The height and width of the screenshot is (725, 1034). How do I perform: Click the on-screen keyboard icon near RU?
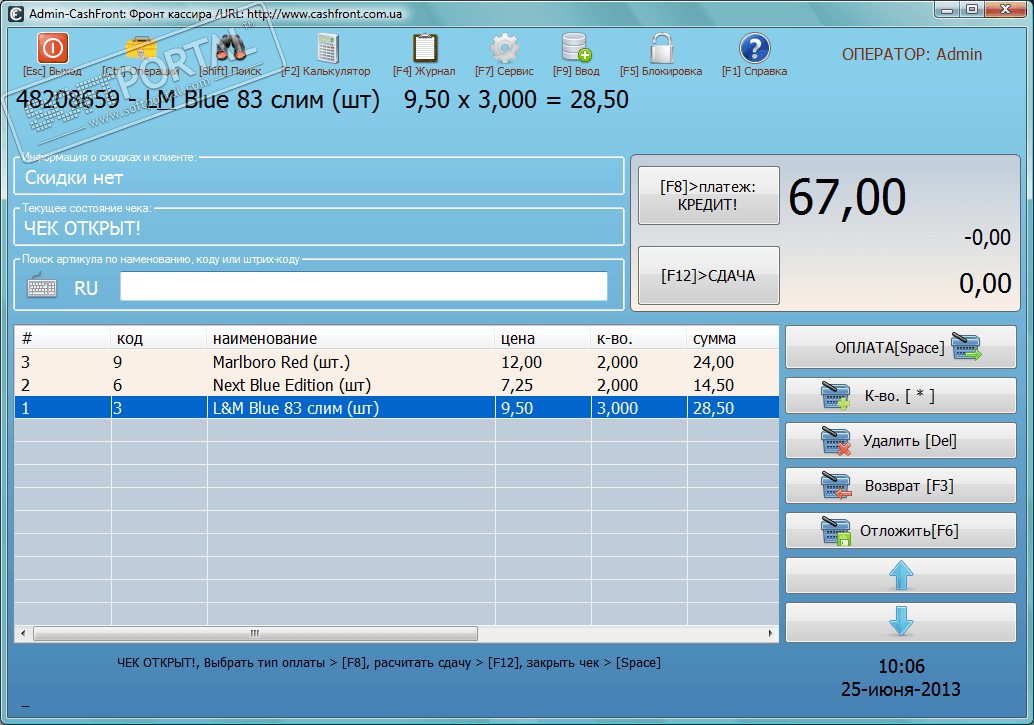42,286
